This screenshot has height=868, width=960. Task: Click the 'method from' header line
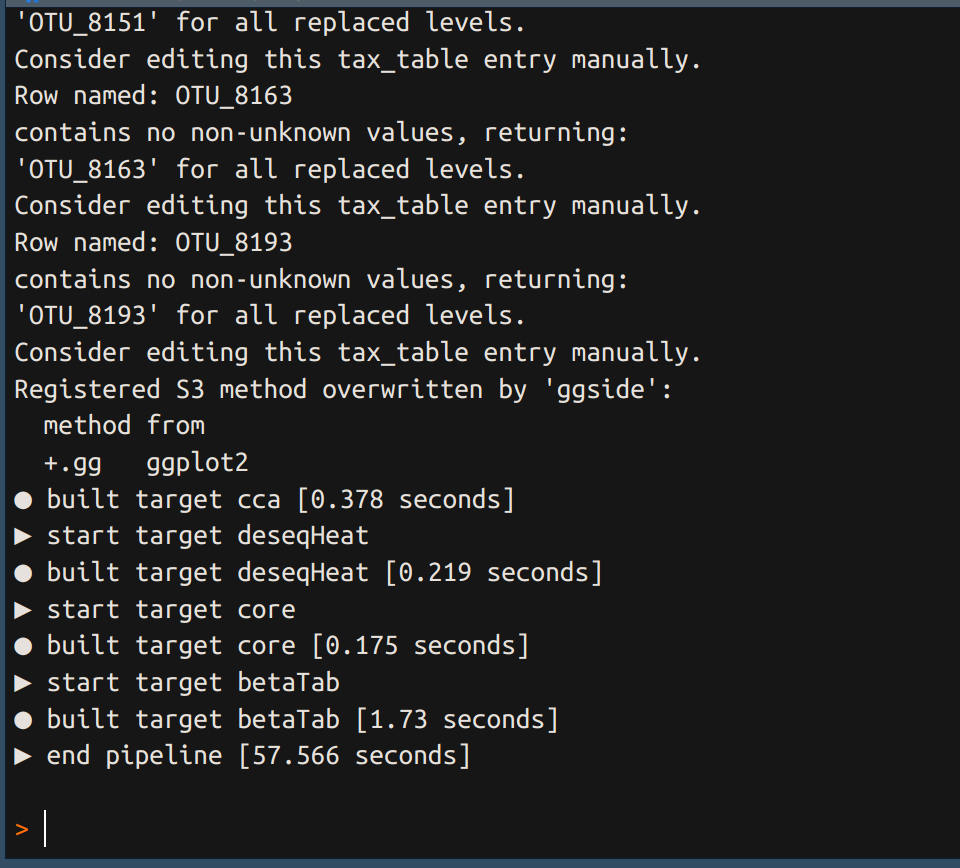124,425
